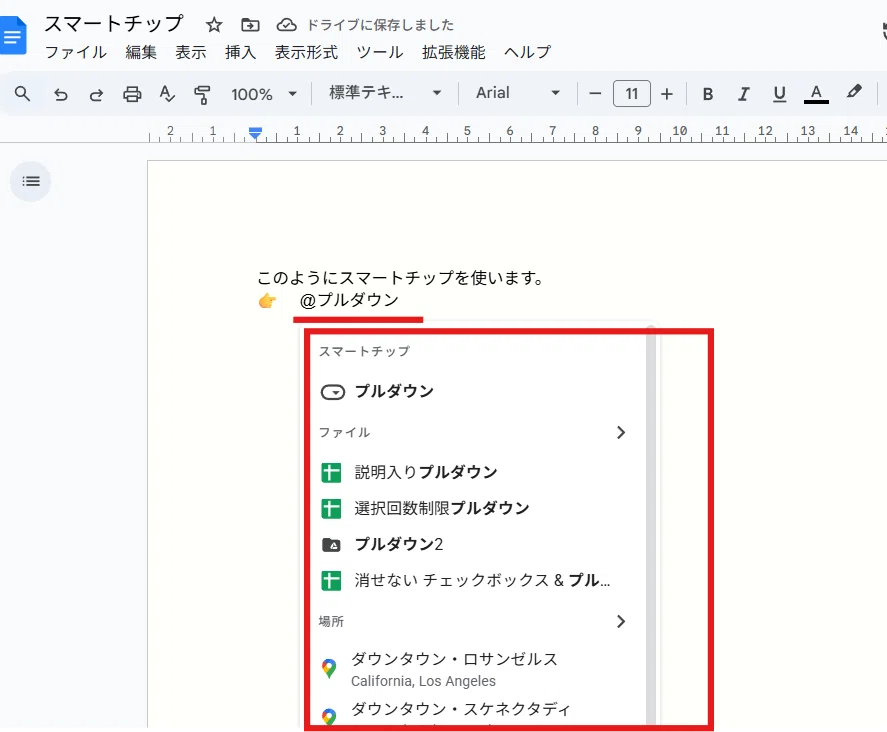The height and width of the screenshot is (732, 887).
Task: Expand the 場所 section chevron
Action: point(621,621)
